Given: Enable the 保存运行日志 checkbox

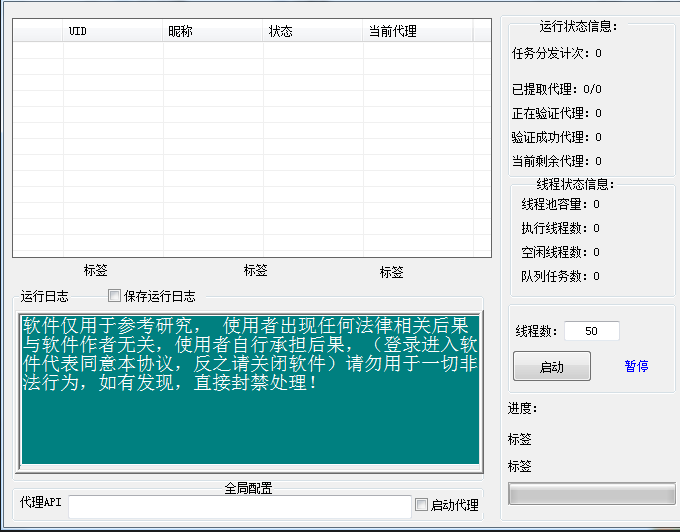Looking at the screenshot, I should pos(114,296).
